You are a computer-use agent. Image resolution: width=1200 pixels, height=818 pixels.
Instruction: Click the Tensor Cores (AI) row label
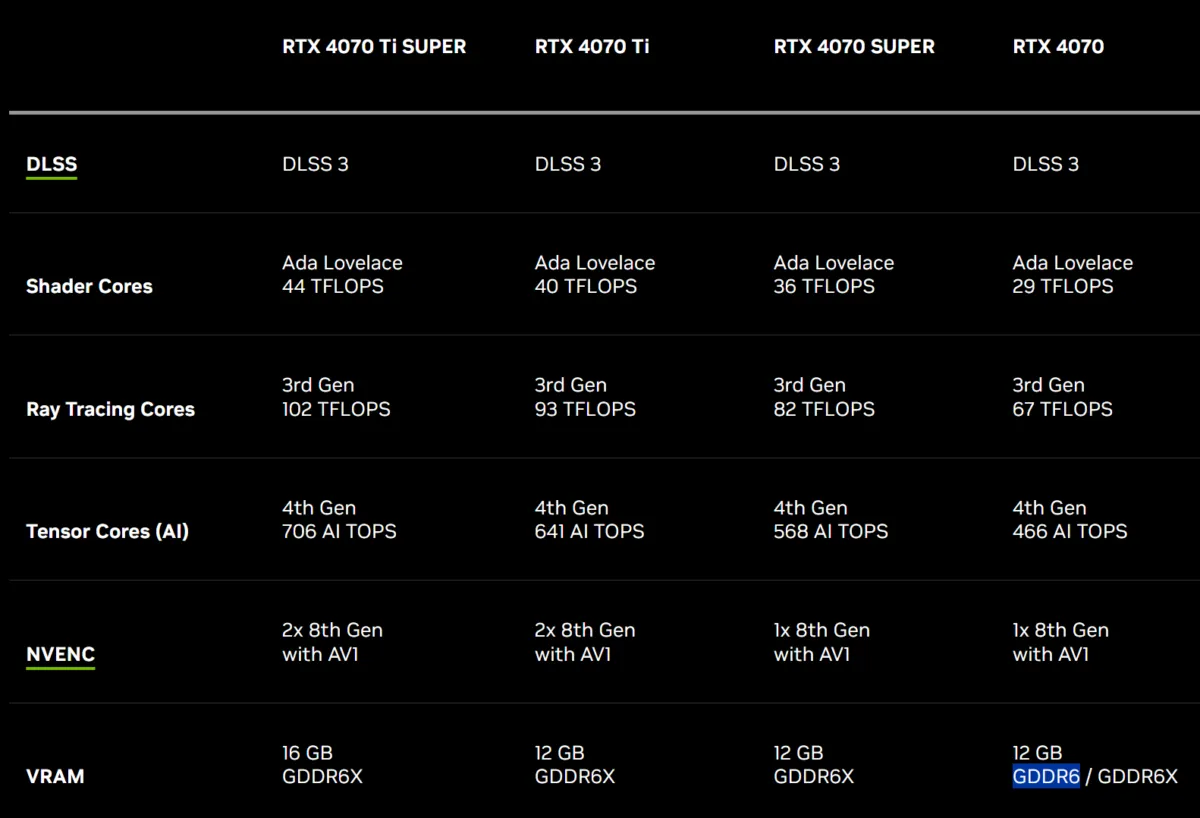click(x=107, y=532)
